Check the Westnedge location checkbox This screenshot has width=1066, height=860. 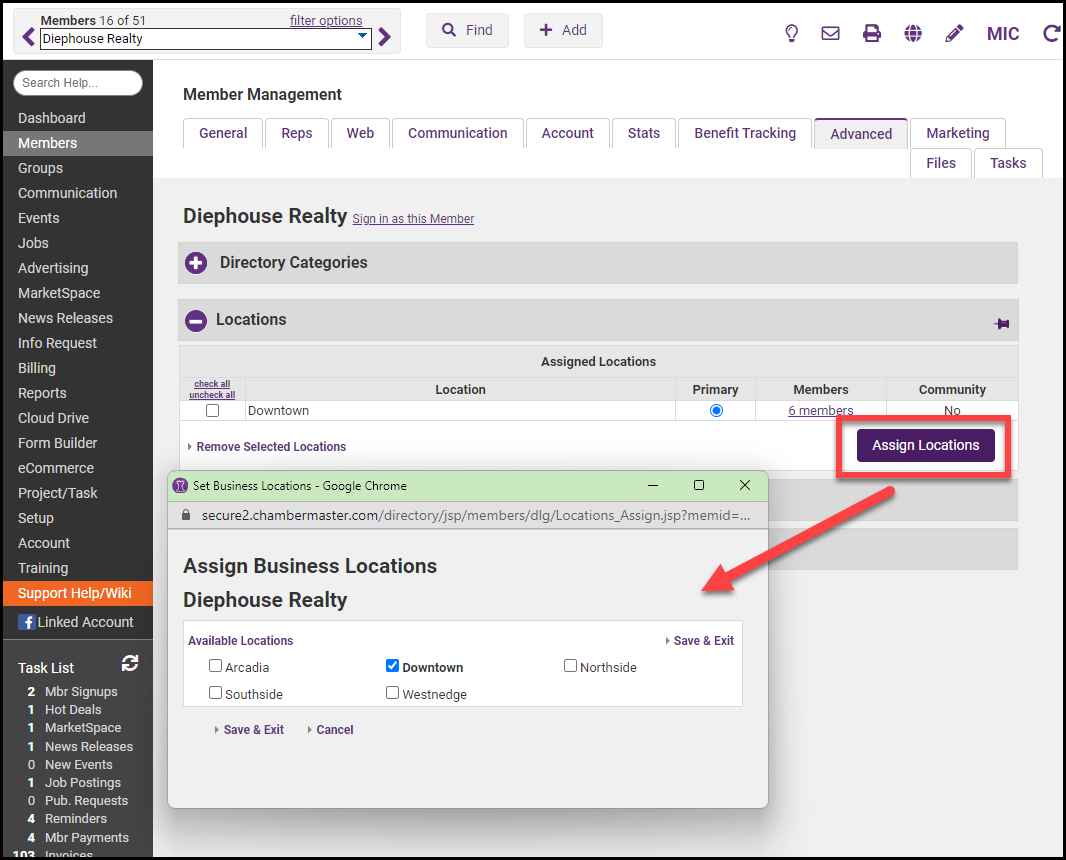click(x=393, y=693)
